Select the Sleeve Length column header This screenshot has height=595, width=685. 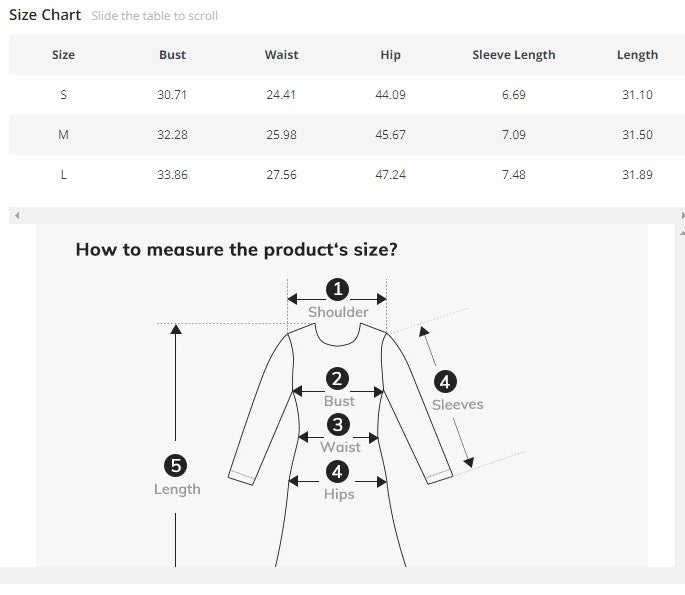513,55
